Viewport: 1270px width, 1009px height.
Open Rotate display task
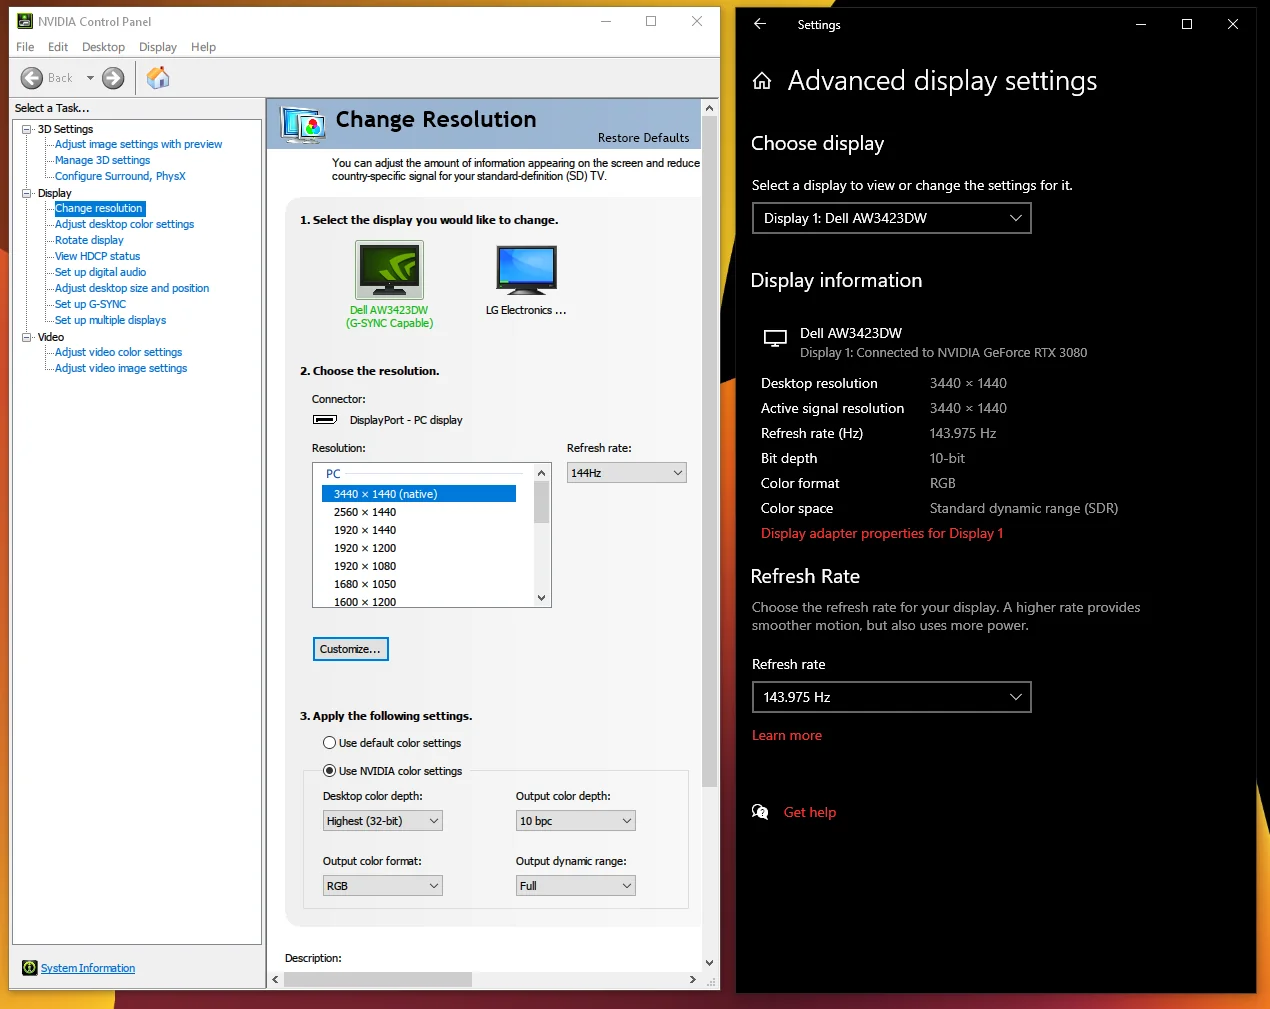click(x=89, y=240)
